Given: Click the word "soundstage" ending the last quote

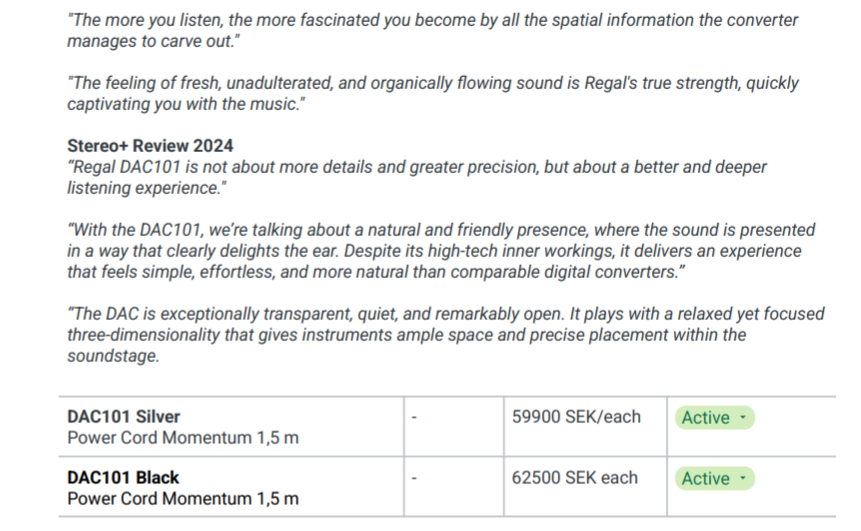Looking at the screenshot, I should (112, 355).
